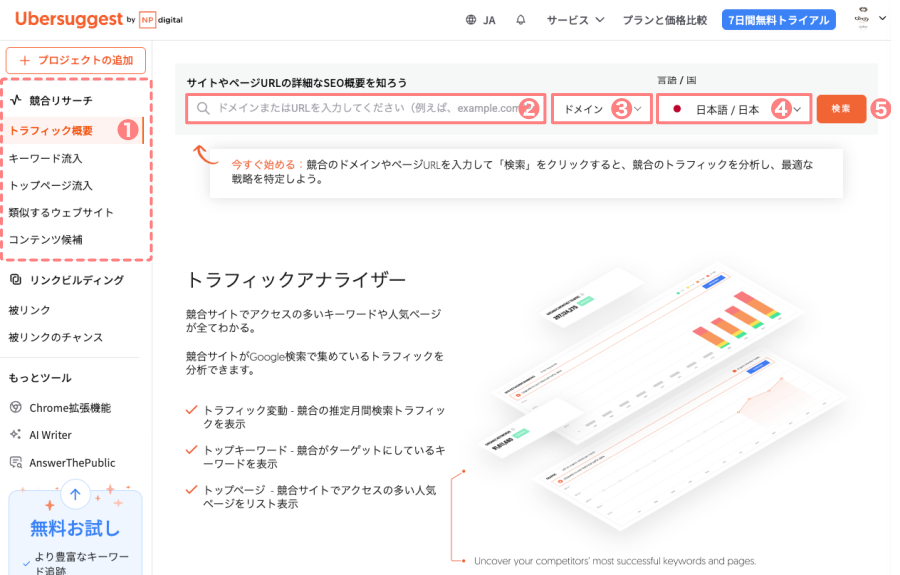
Task: Click the JA language label
Action: pos(489,21)
